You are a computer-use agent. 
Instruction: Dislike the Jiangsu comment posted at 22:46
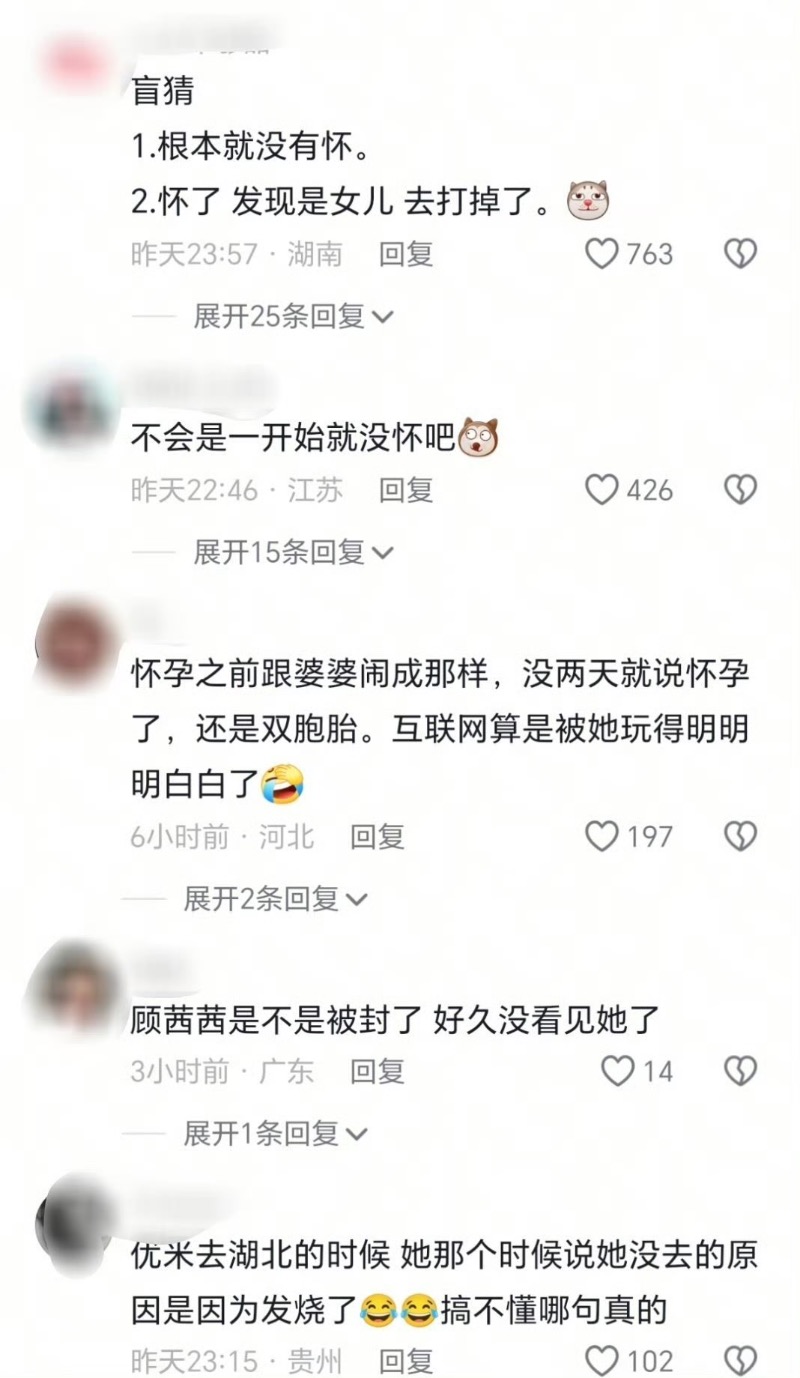(740, 490)
